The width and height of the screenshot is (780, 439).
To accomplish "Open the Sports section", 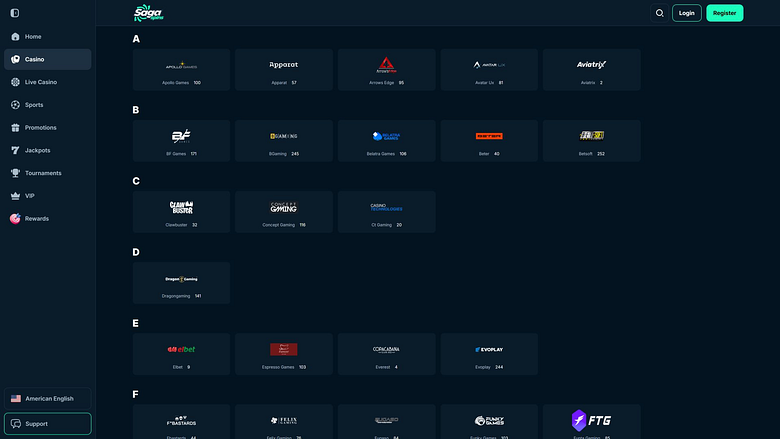I will (x=47, y=105).
